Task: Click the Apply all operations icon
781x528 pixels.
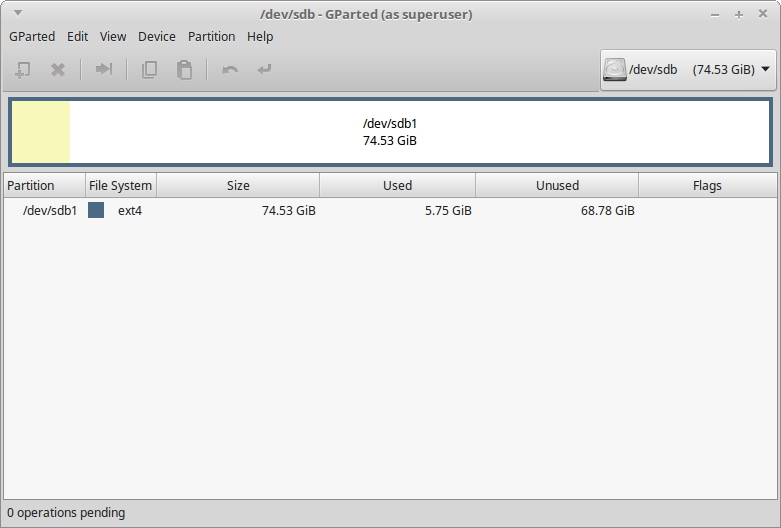Action: [264, 69]
